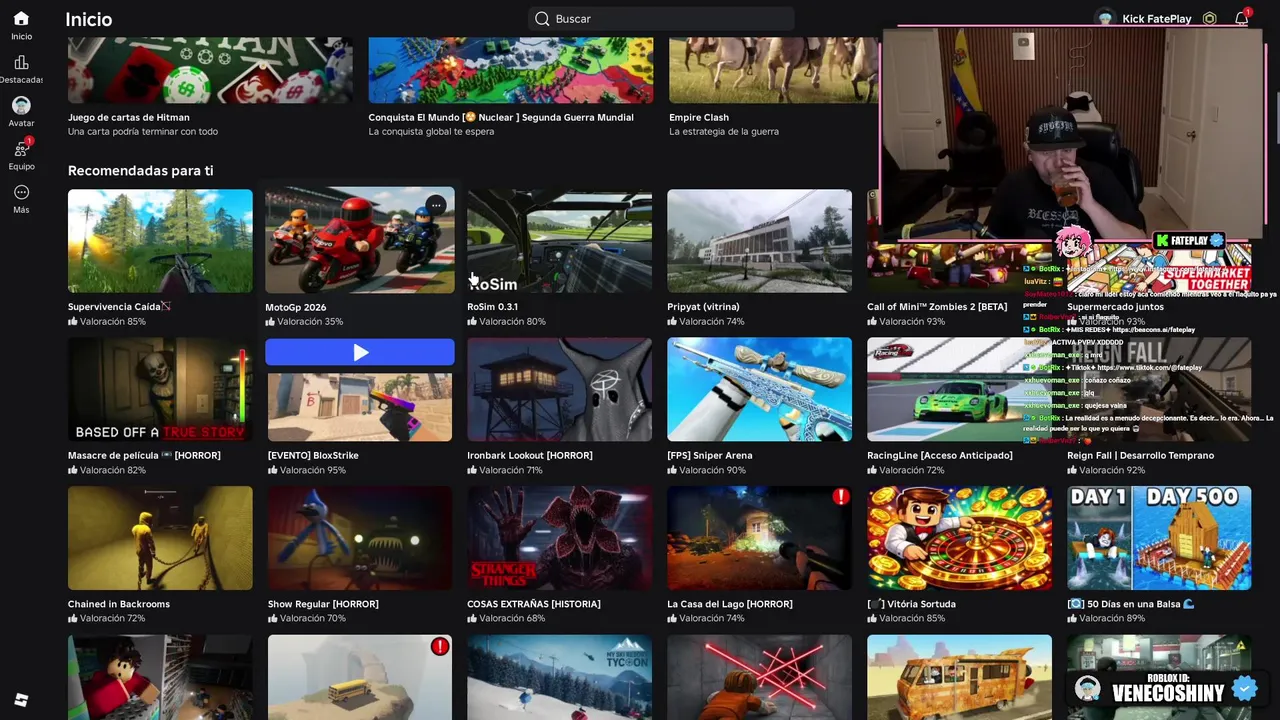Open Chained in Backrooms thumbnail
The width and height of the screenshot is (1280, 720).
pyautogui.click(x=160, y=538)
